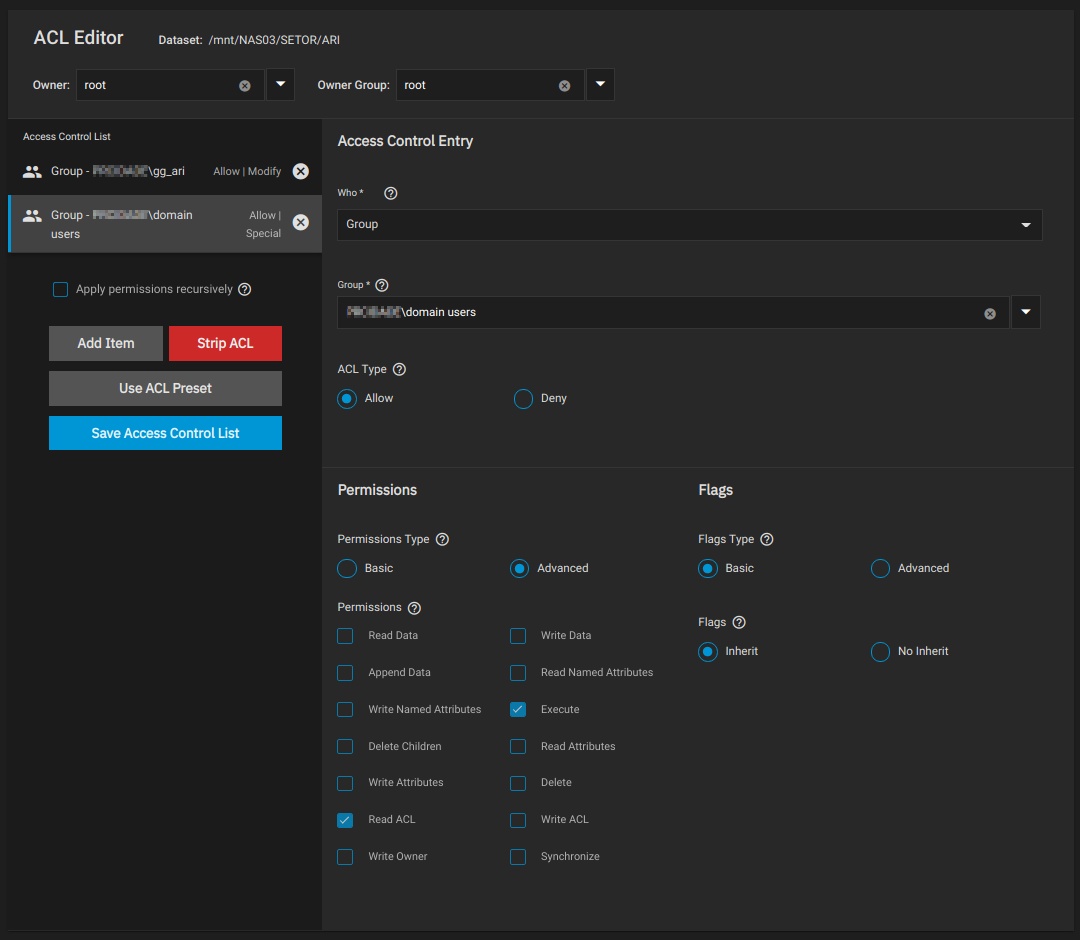The height and width of the screenshot is (940, 1080).
Task: Remove the domain users ACL entry
Action: (301, 222)
